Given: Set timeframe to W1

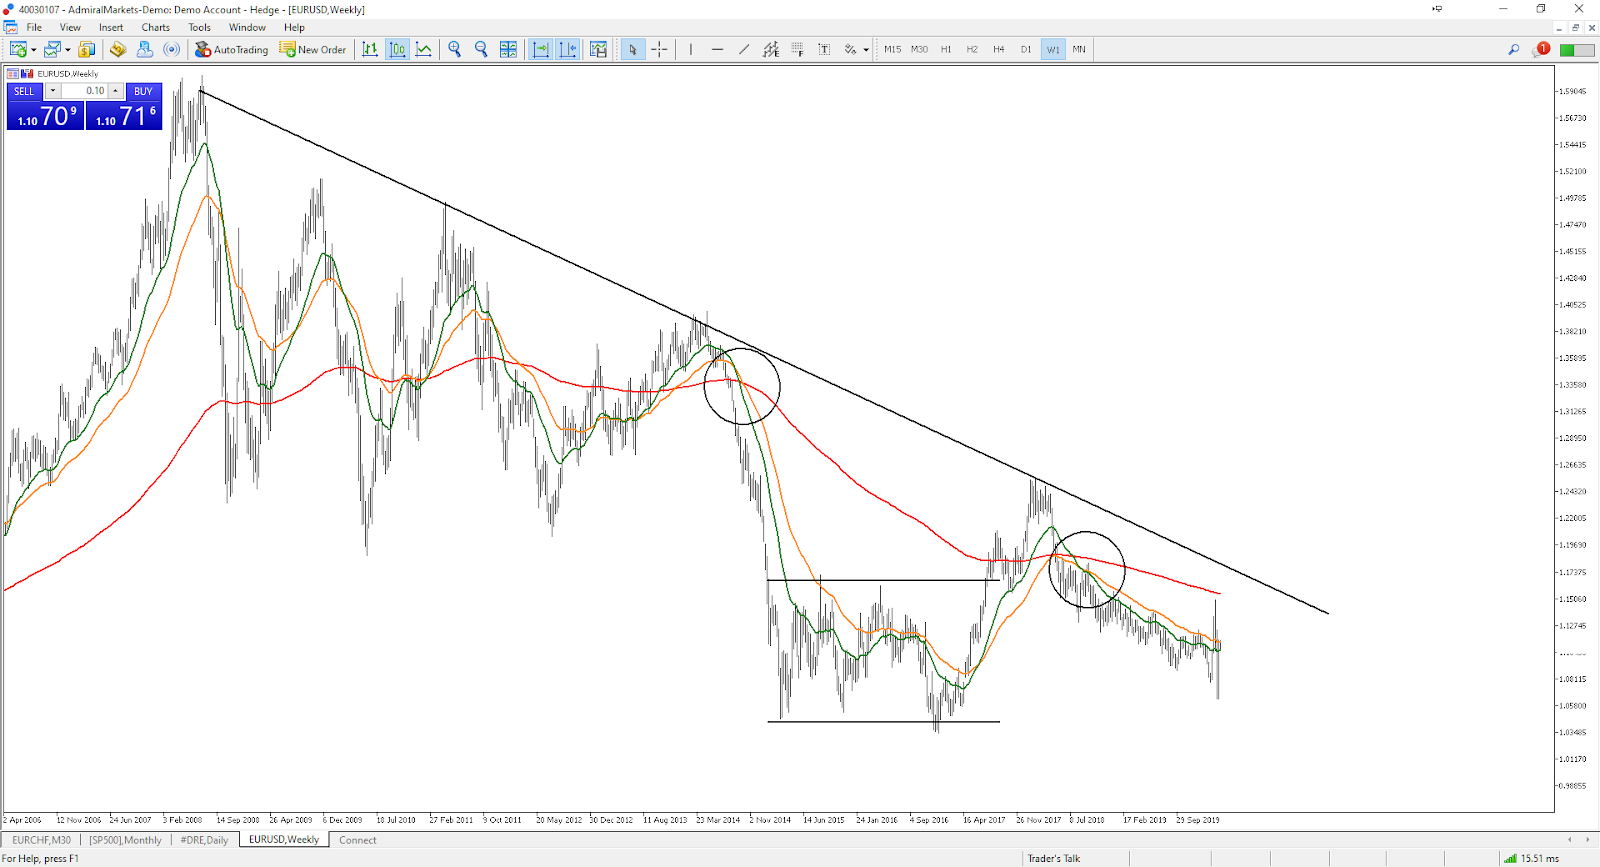Looking at the screenshot, I should tap(1053, 49).
